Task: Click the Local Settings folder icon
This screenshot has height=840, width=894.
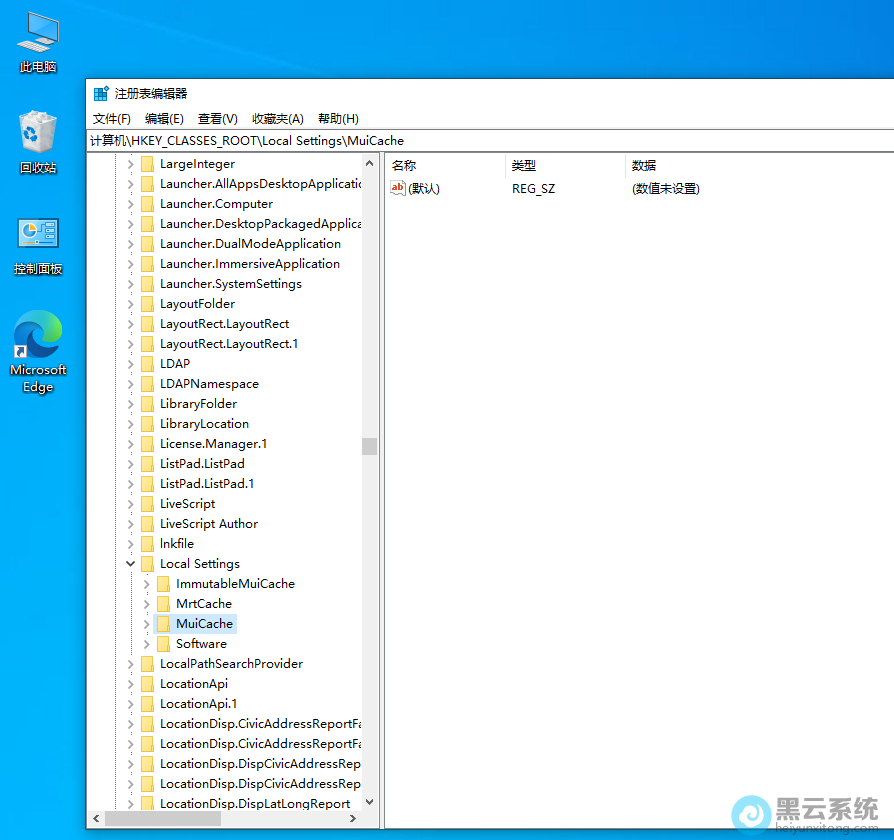Action: [x=147, y=564]
